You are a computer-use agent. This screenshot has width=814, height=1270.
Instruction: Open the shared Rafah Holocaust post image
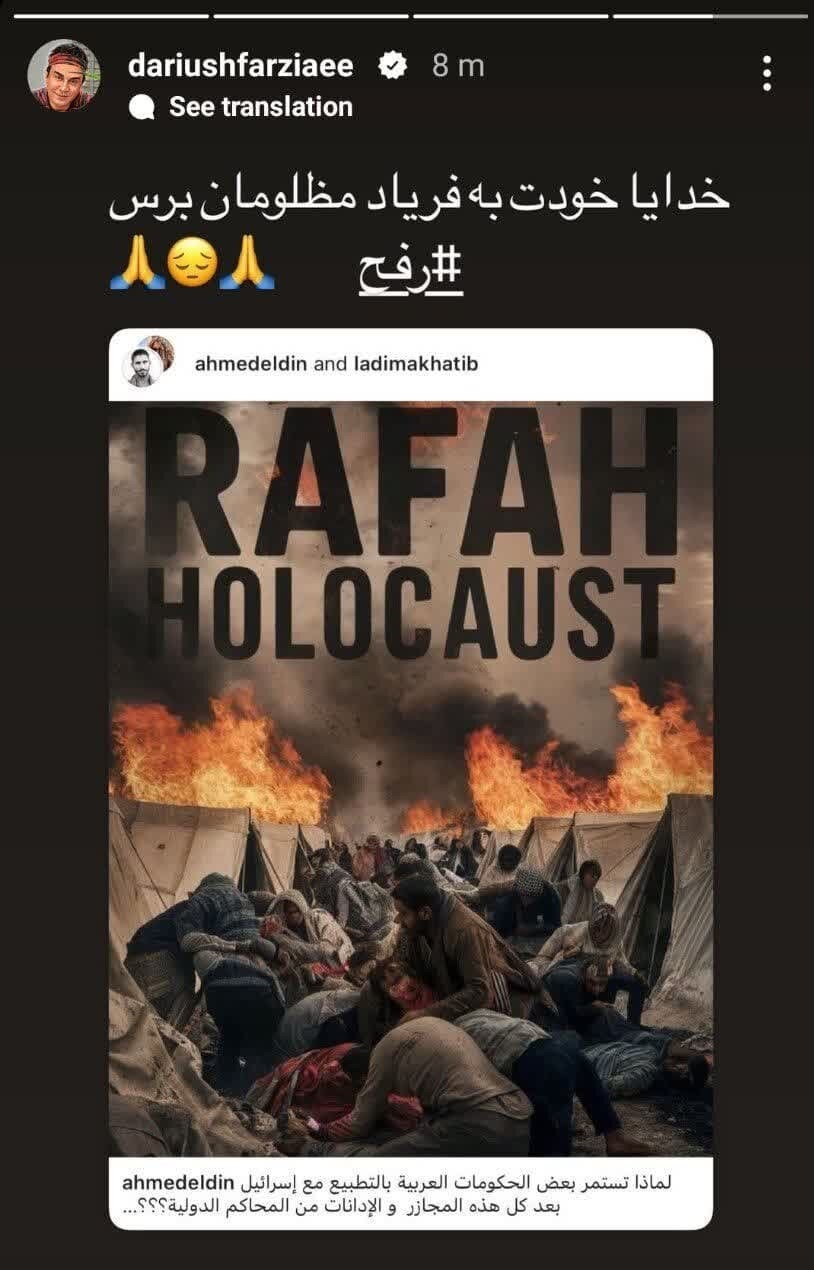pyautogui.click(x=411, y=778)
